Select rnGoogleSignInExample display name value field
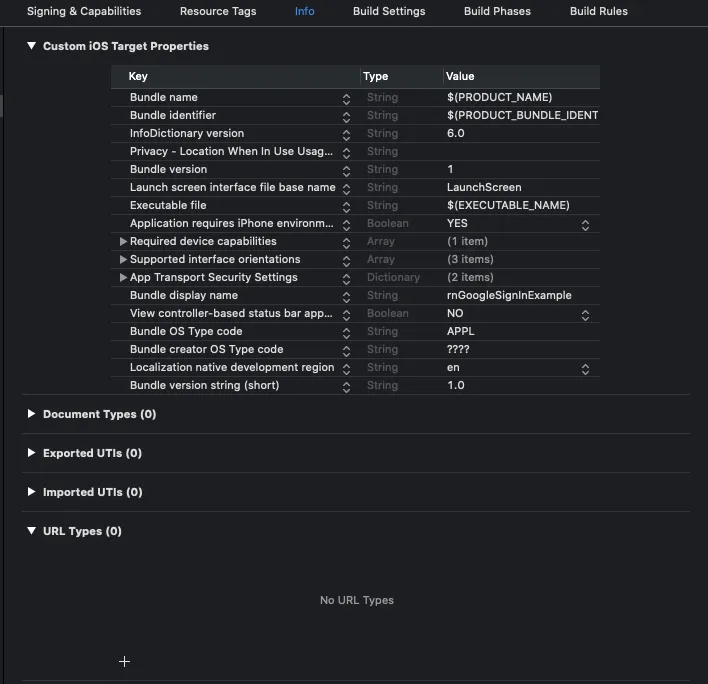Image resolution: width=708 pixels, height=684 pixels. tap(522, 295)
